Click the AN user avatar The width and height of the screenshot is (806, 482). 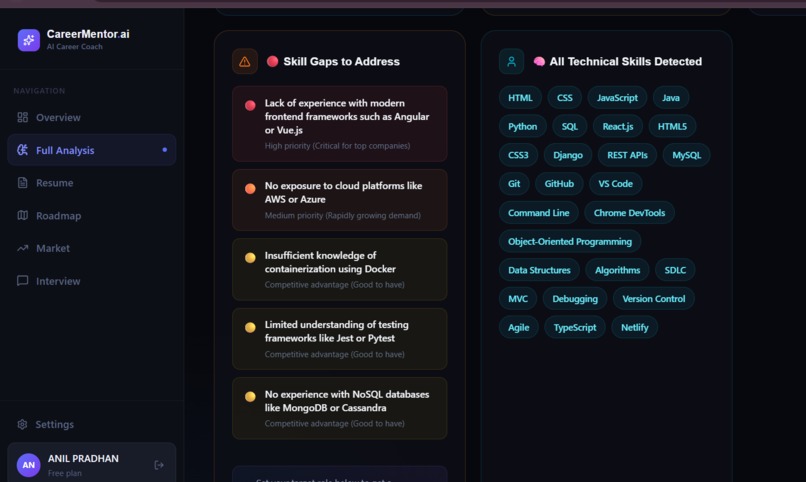coord(29,465)
